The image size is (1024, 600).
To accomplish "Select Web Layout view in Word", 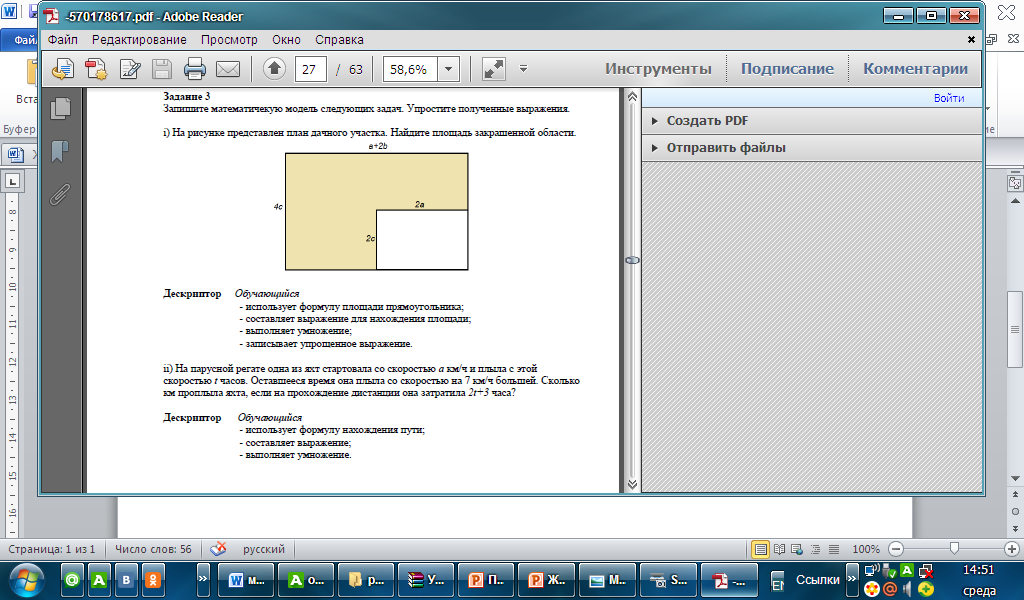I will [x=797, y=549].
